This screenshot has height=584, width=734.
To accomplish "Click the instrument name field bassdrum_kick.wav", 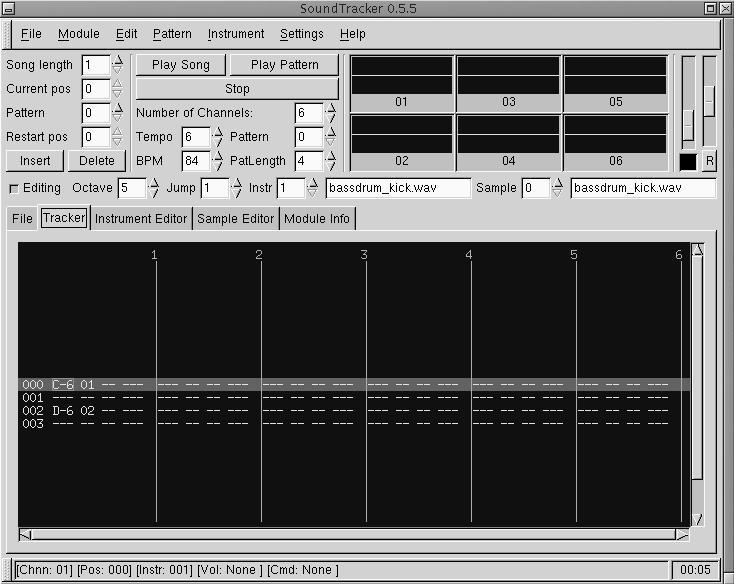I will pyautogui.click(x=398, y=188).
